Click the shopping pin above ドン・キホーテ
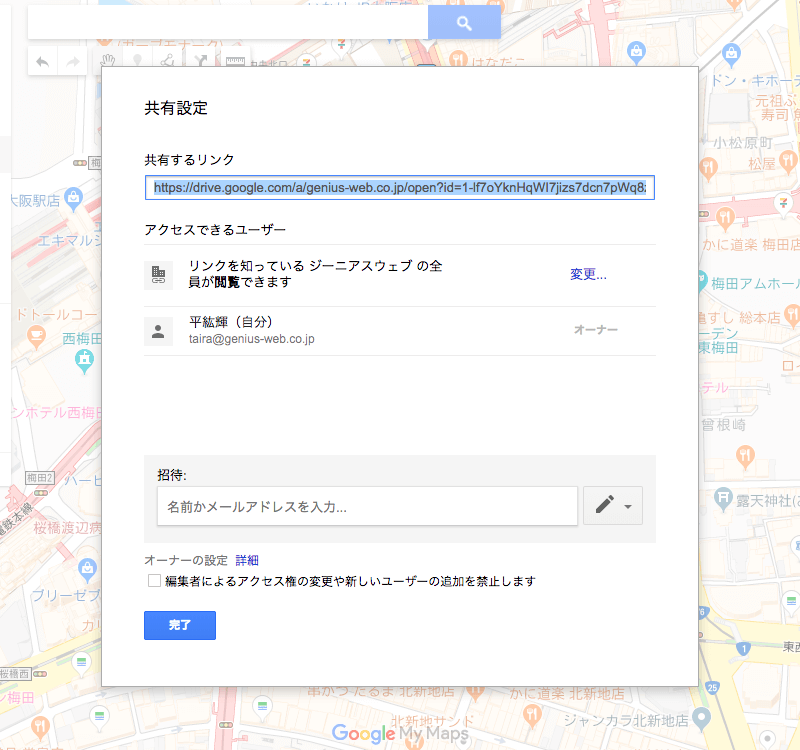Image resolution: width=800 pixels, height=750 pixels. pos(731,55)
